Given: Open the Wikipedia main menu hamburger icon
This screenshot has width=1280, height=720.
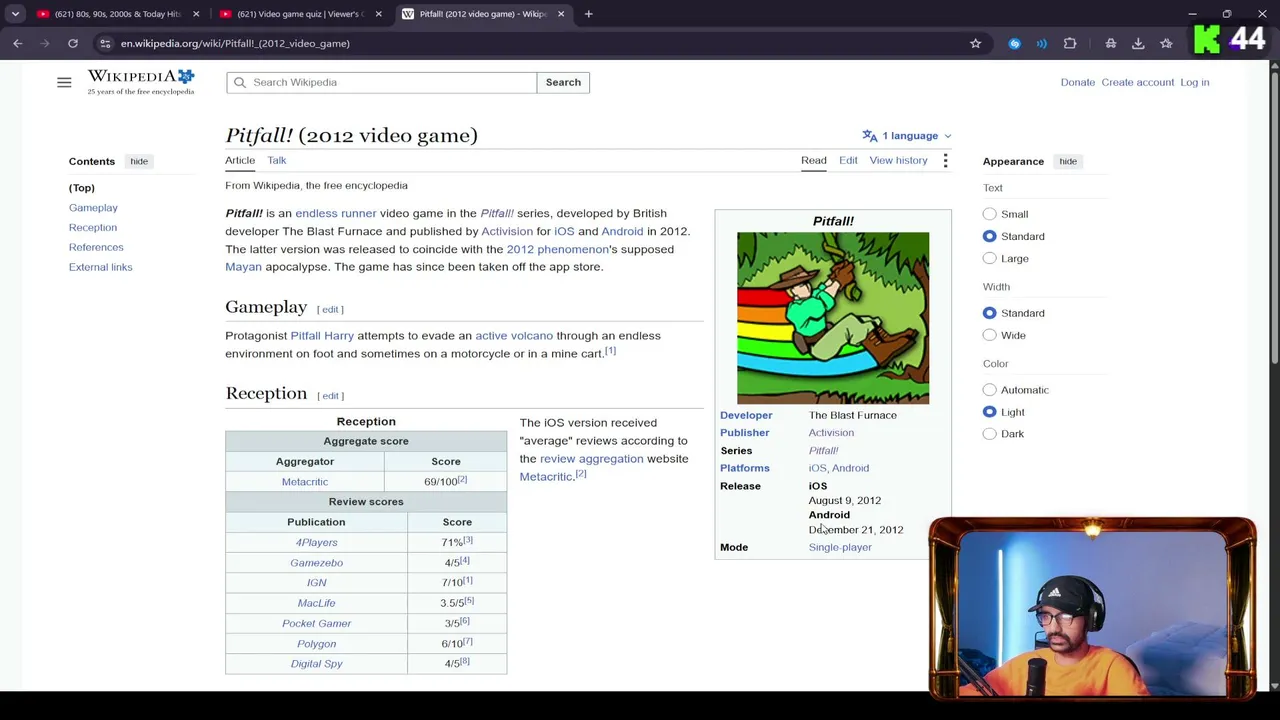Looking at the screenshot, I should tap(64, 82).
